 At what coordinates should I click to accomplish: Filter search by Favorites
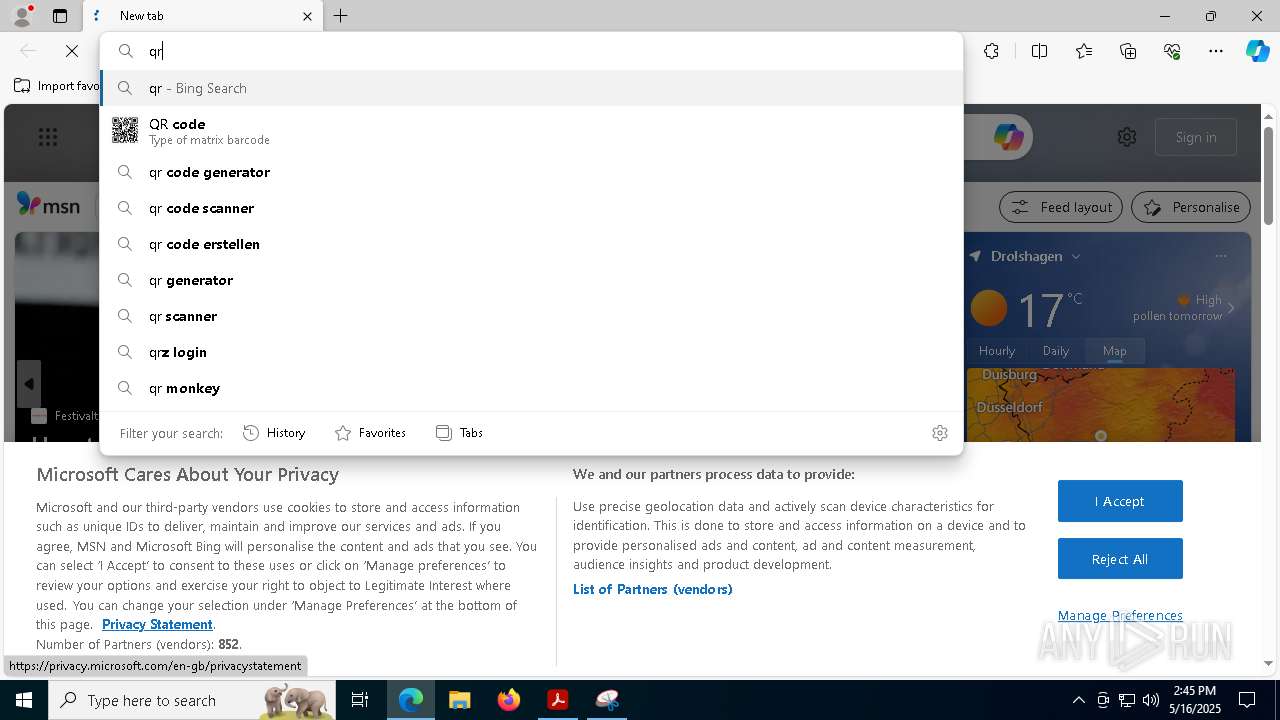coord(370,433)
